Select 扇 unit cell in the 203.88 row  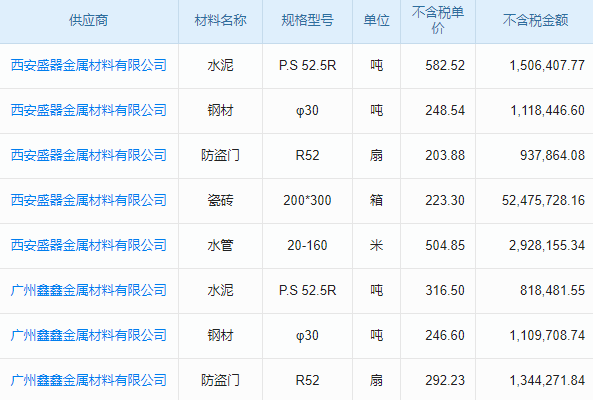tap(376, 155)
